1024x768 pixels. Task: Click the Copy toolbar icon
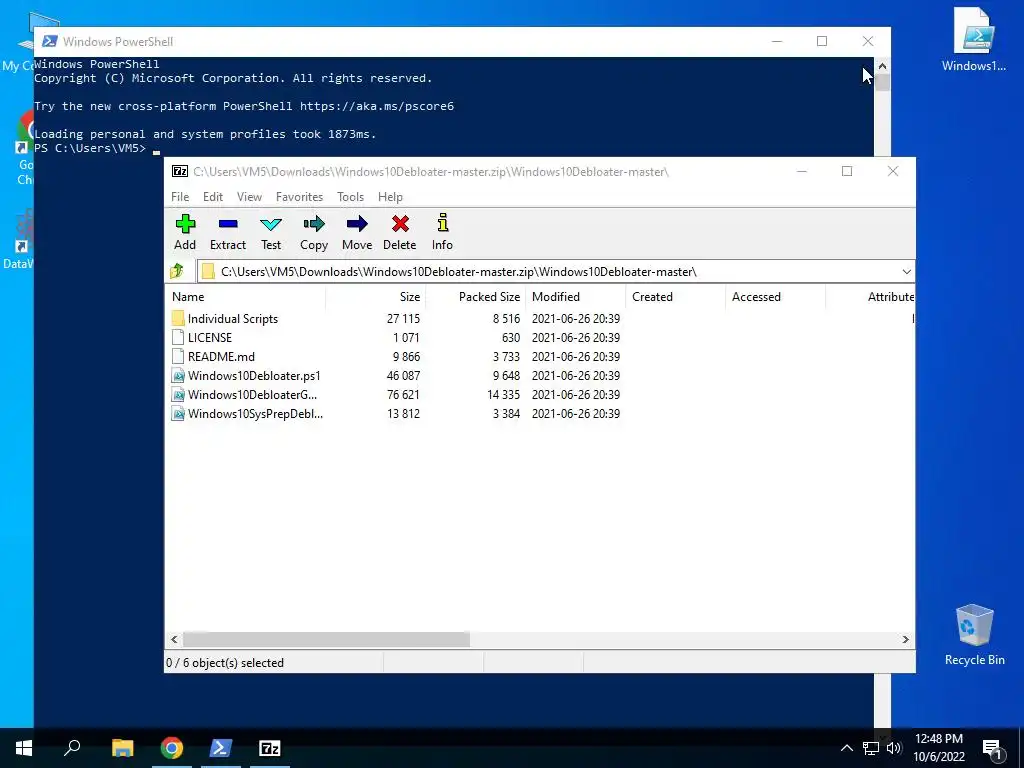click(x=313, y=232)
